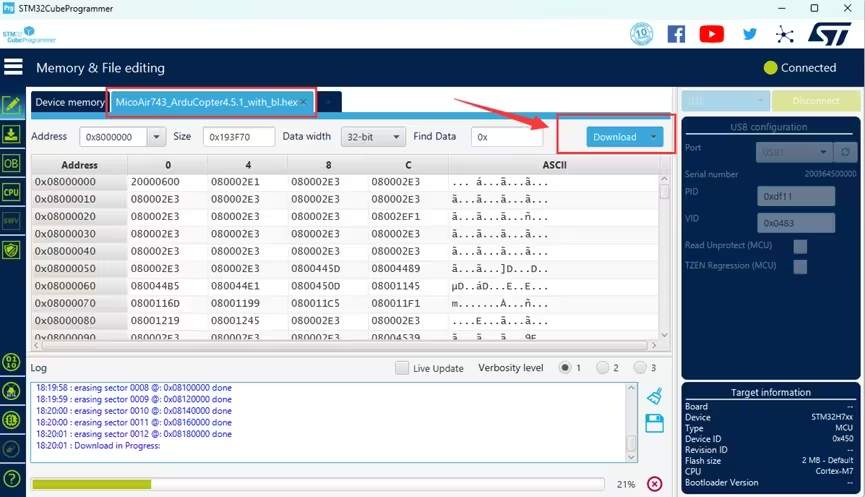Screen dimensions: 865x497
Task: Save the log with the floppy icon
Action: tap(655, 424)
